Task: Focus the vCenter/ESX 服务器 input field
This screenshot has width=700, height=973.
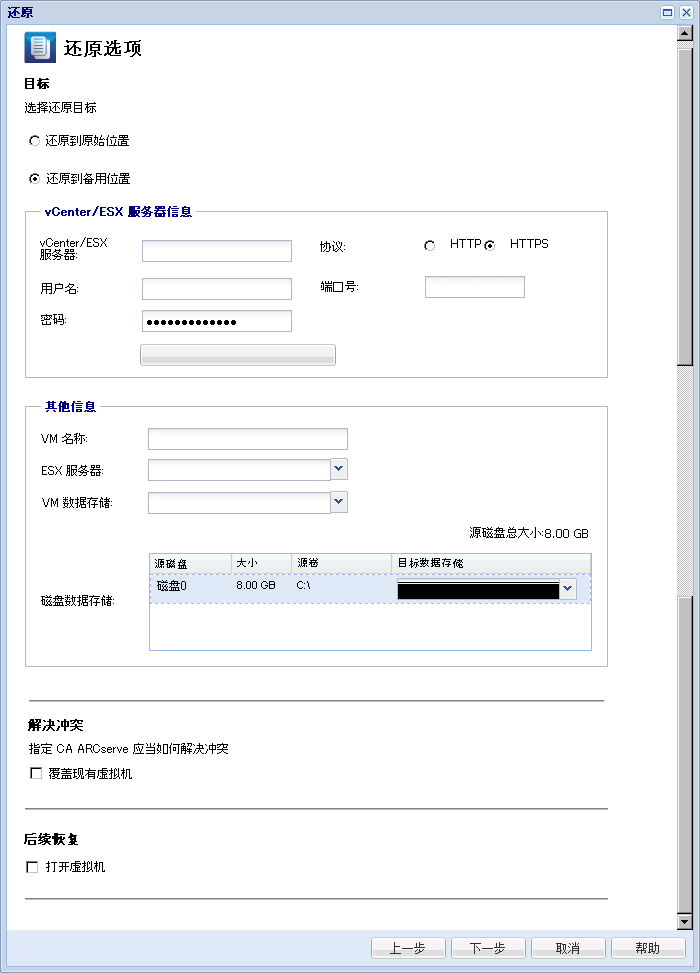Action: [x=217, y=251]
